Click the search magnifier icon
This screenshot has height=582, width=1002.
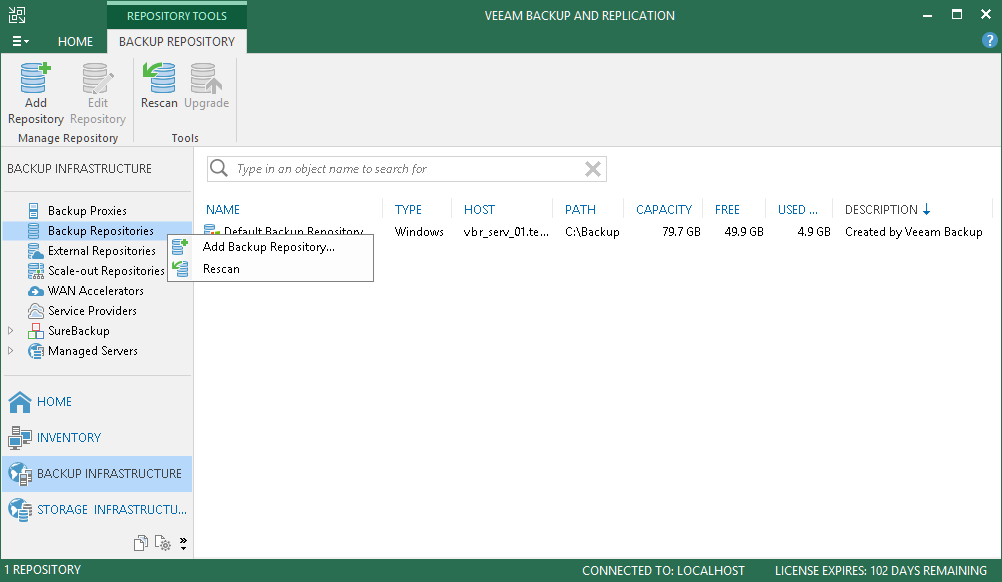pyautogui.click(x=219, y=168)
